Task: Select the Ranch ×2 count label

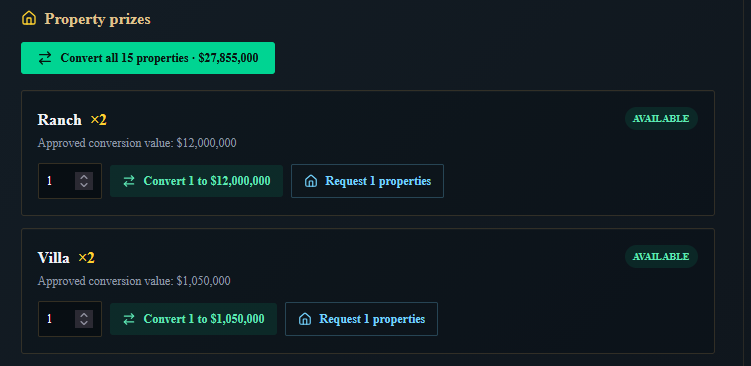Action: point(98,120)
